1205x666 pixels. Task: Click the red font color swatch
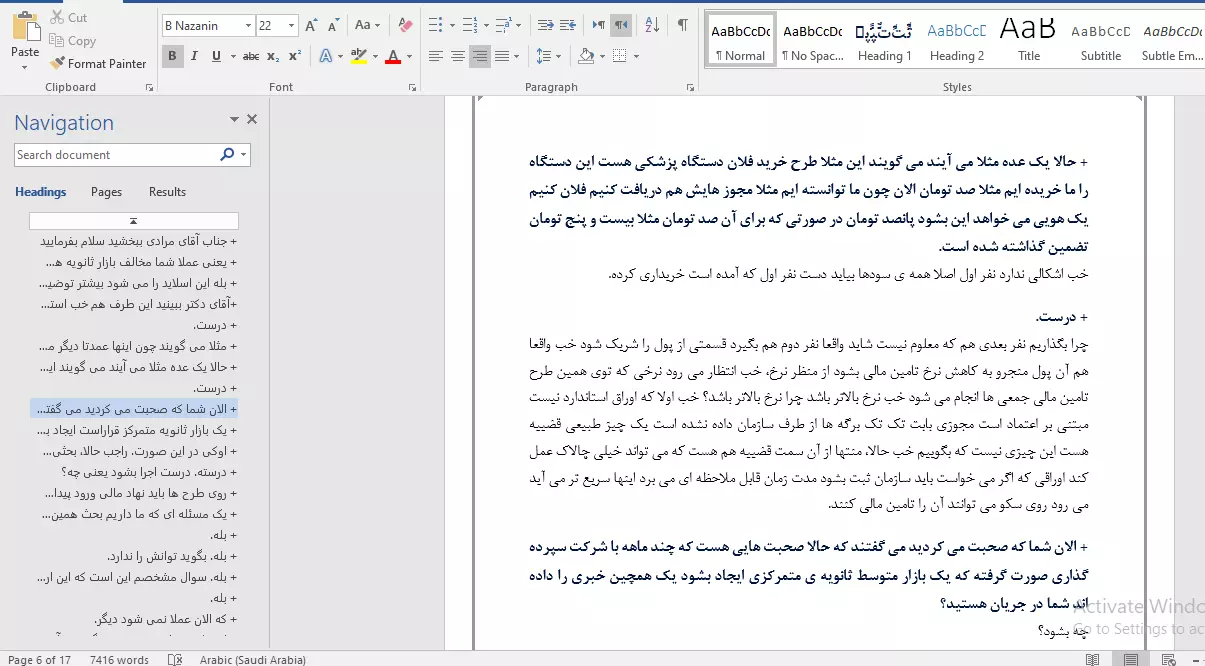click(393, 56)
